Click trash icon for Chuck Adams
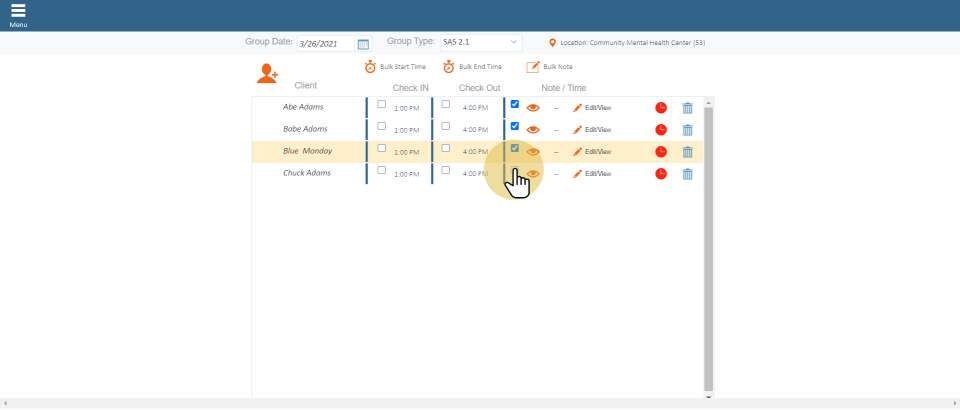The image size is (960, 410). tap(687, 174)
